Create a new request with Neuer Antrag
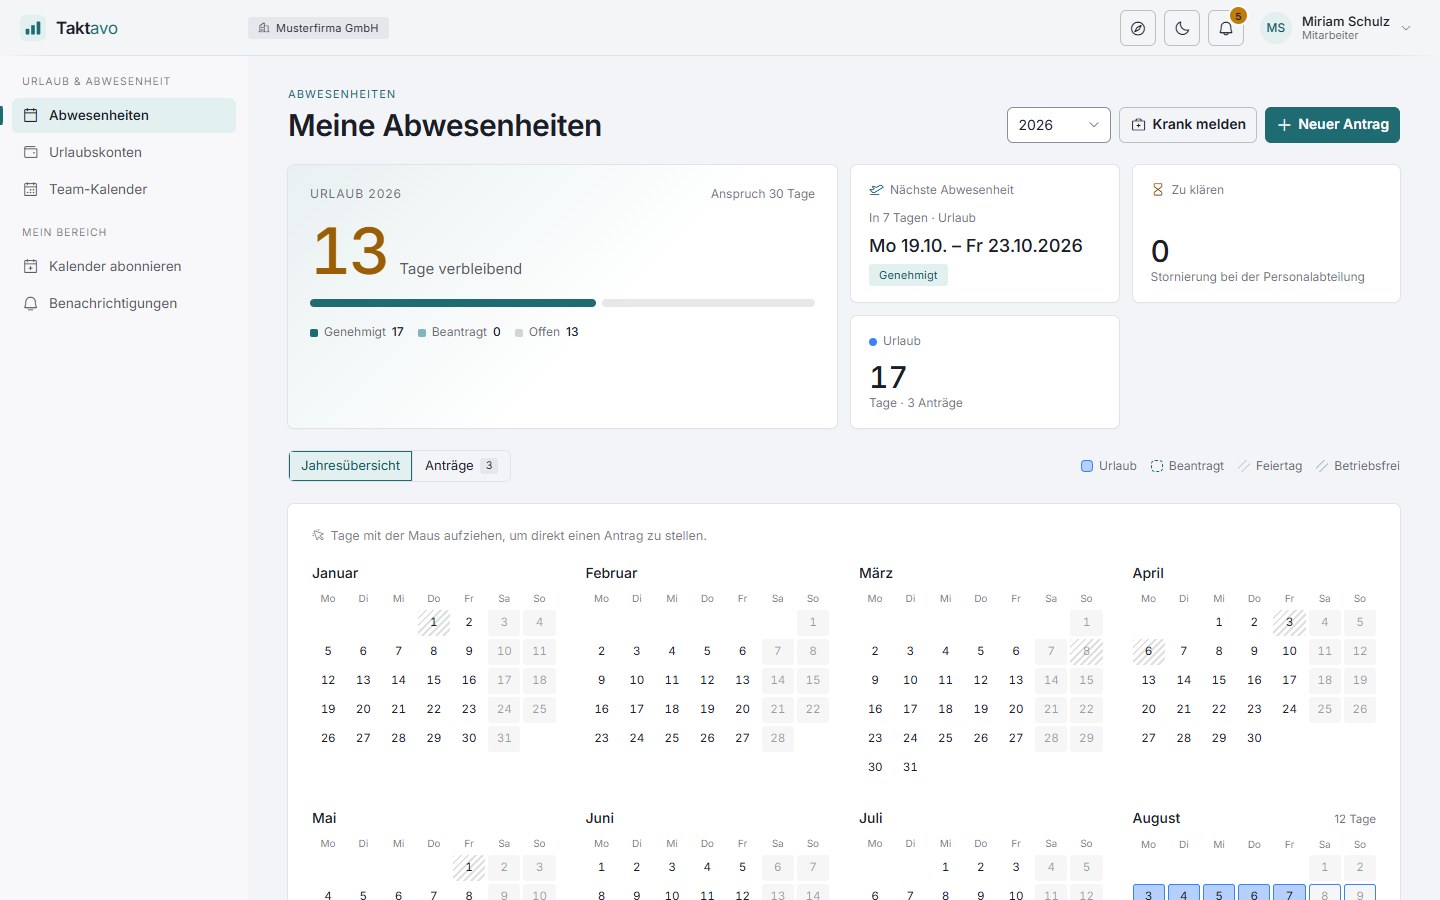This screenshot has width=1440, height=900. click(x=1332, y=125)
